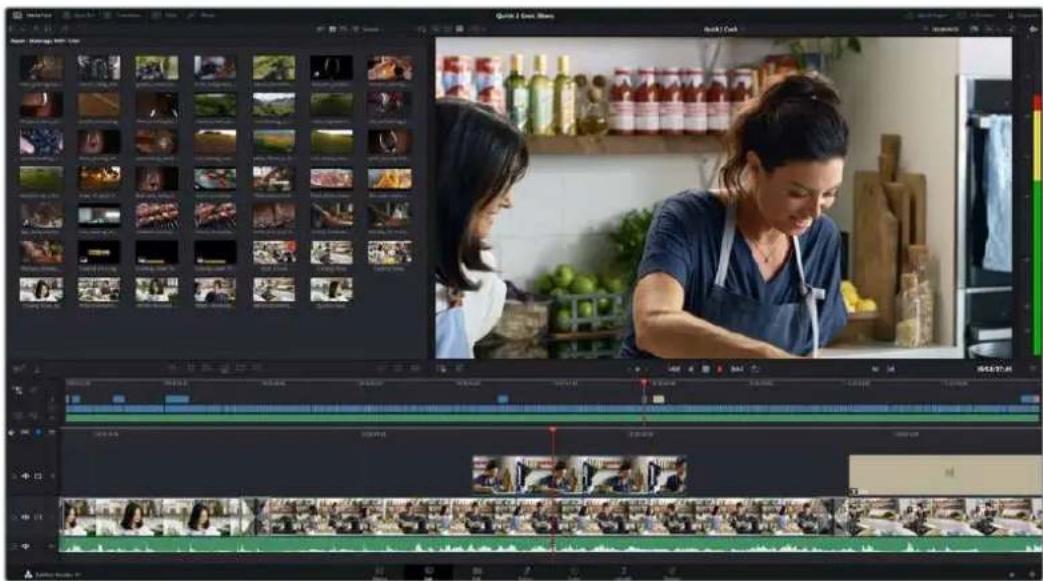This screenshot has width=1043, height=581.
Task: Click the Source Overwrite edit button
Action: (256, 368)
